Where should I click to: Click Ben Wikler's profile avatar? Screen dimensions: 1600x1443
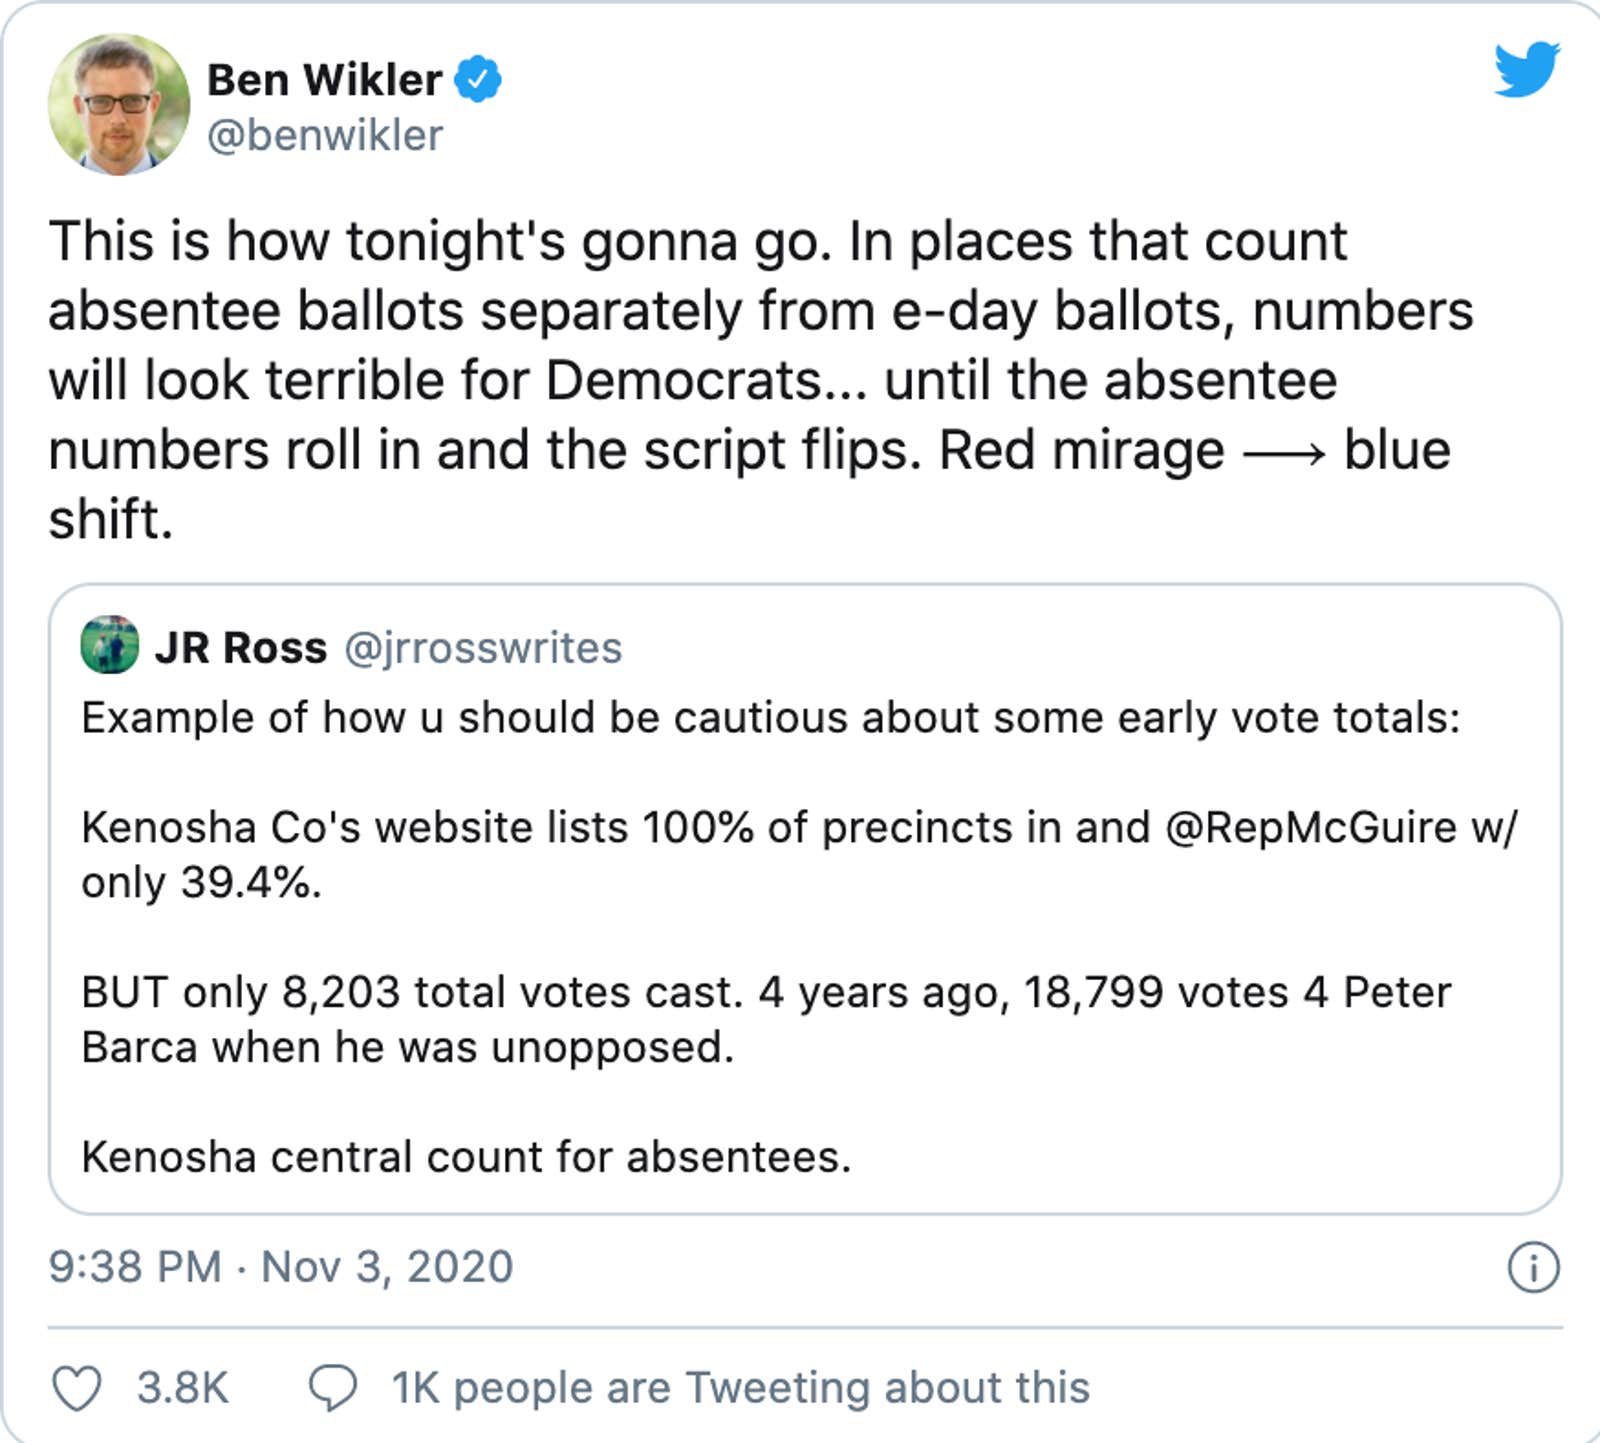coord(118,103)
